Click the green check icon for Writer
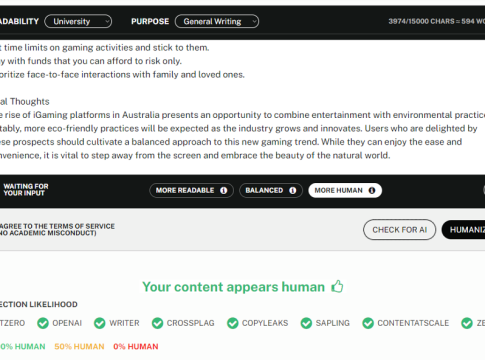Image resolution: width=485 pixels, height=360 pixels. 100,323
